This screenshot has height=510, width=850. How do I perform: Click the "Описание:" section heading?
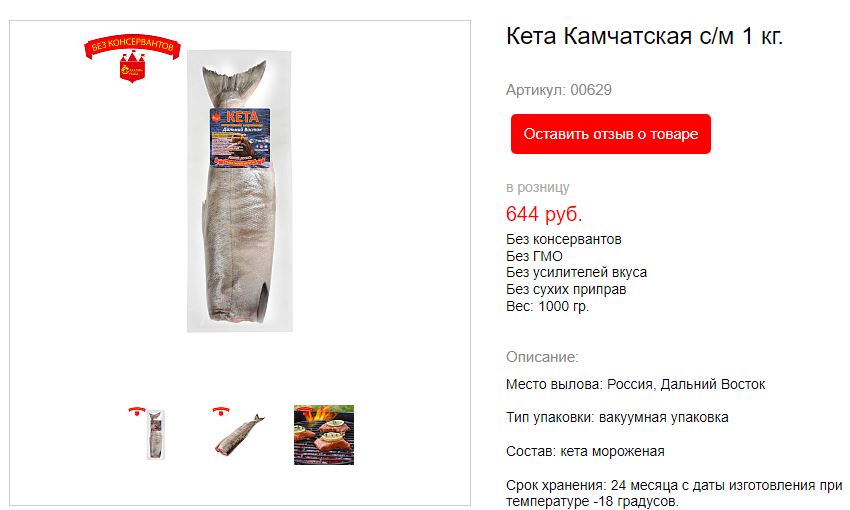(542, 357)
